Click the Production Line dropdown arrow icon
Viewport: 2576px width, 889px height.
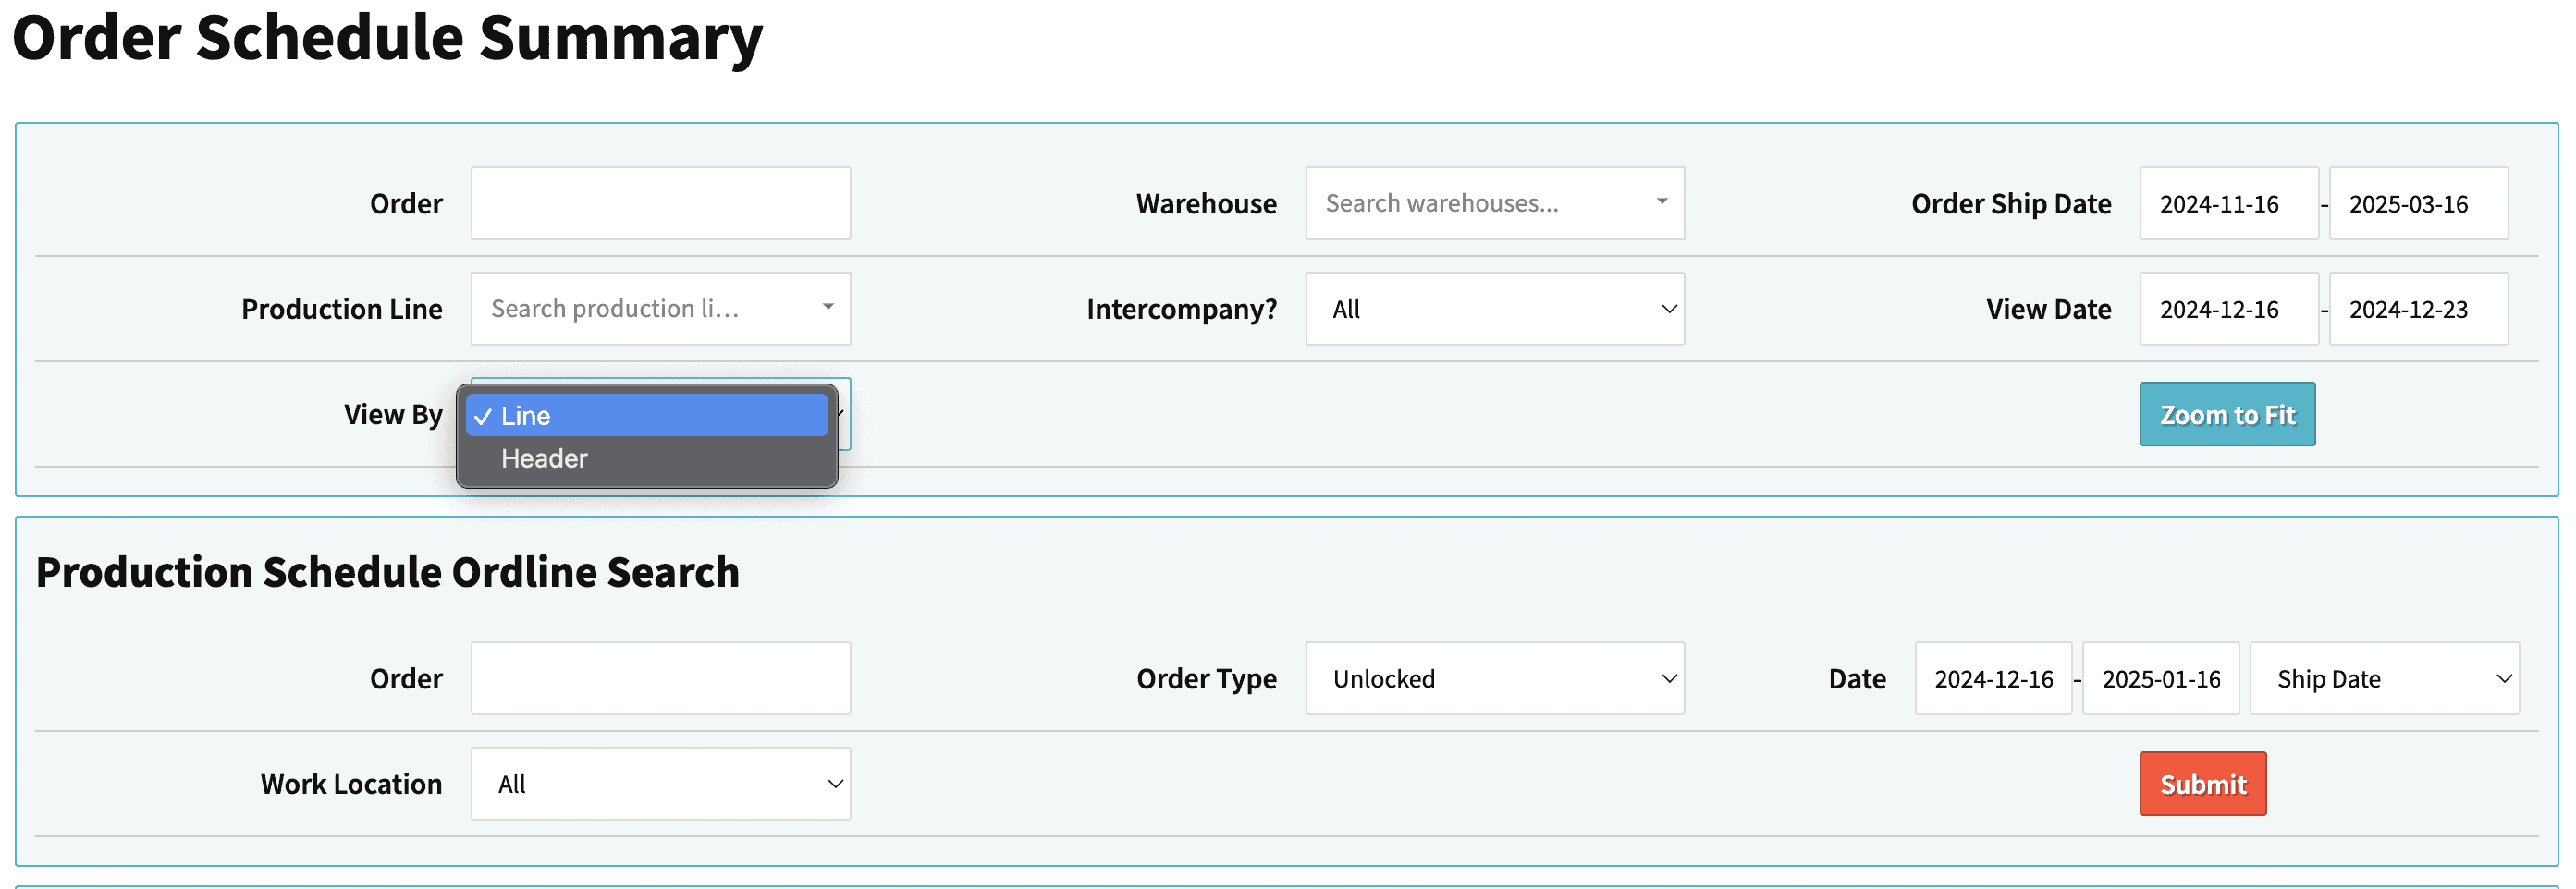pyautogui.click(x=827, y=307)
